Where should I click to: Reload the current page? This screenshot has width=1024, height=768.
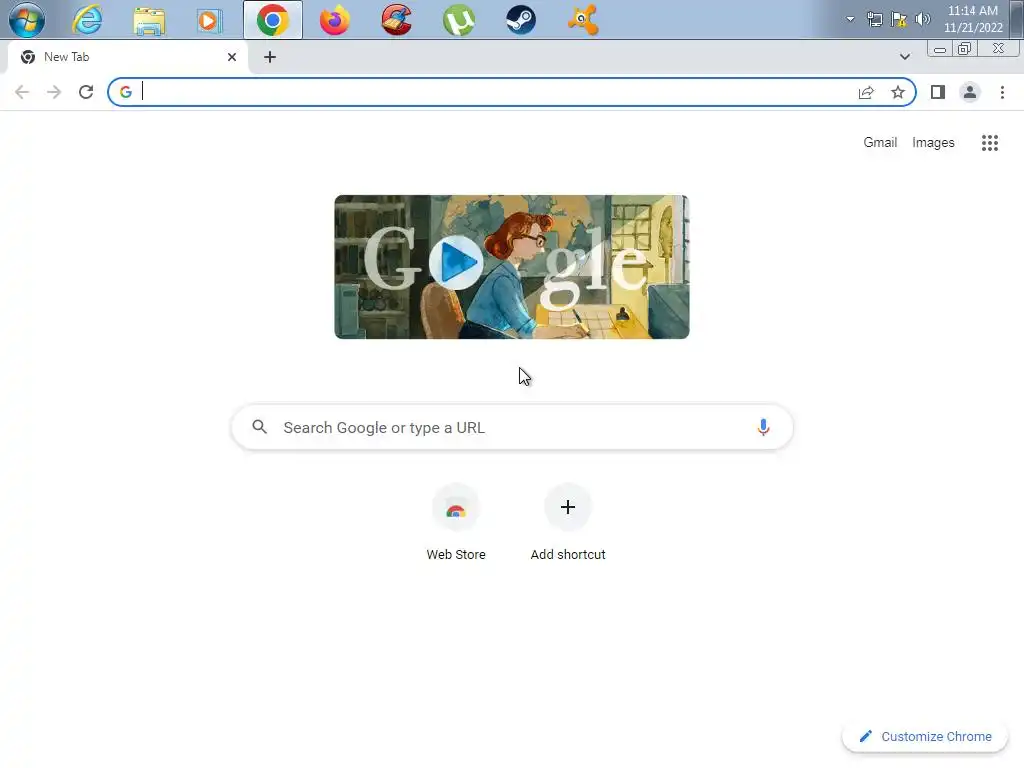(x=86, y=92)
